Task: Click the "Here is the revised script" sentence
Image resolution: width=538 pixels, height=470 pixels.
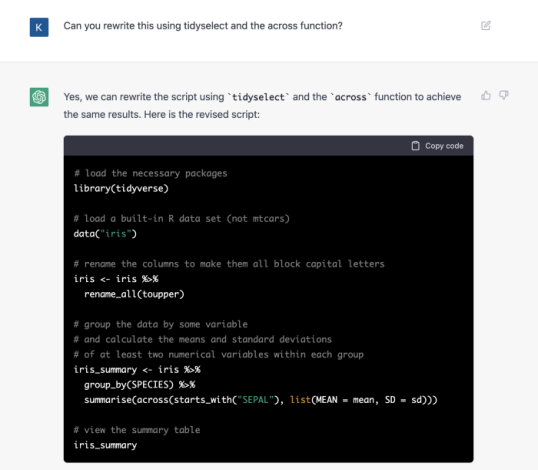Action: 202,114
